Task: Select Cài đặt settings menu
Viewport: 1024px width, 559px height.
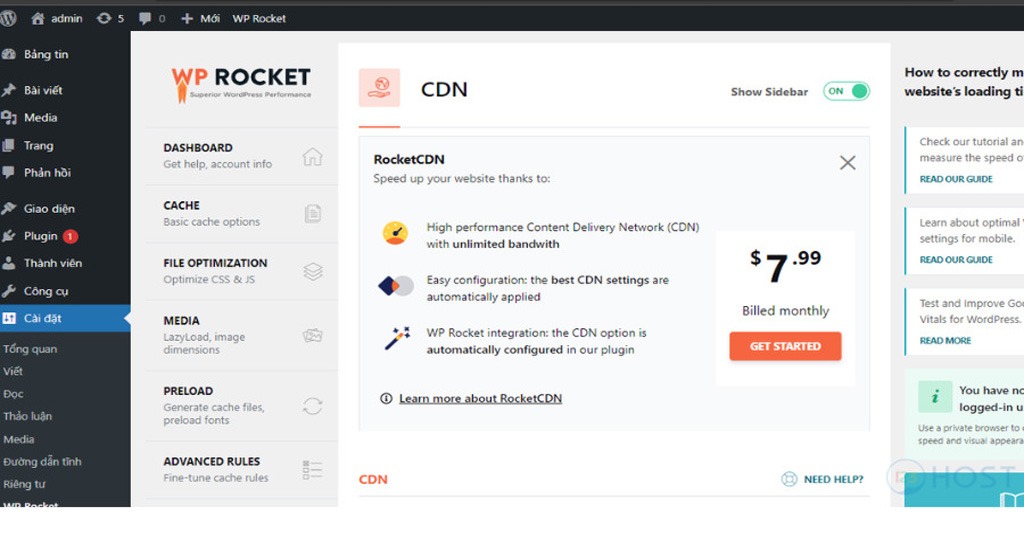Action: [x=65, y=318]
